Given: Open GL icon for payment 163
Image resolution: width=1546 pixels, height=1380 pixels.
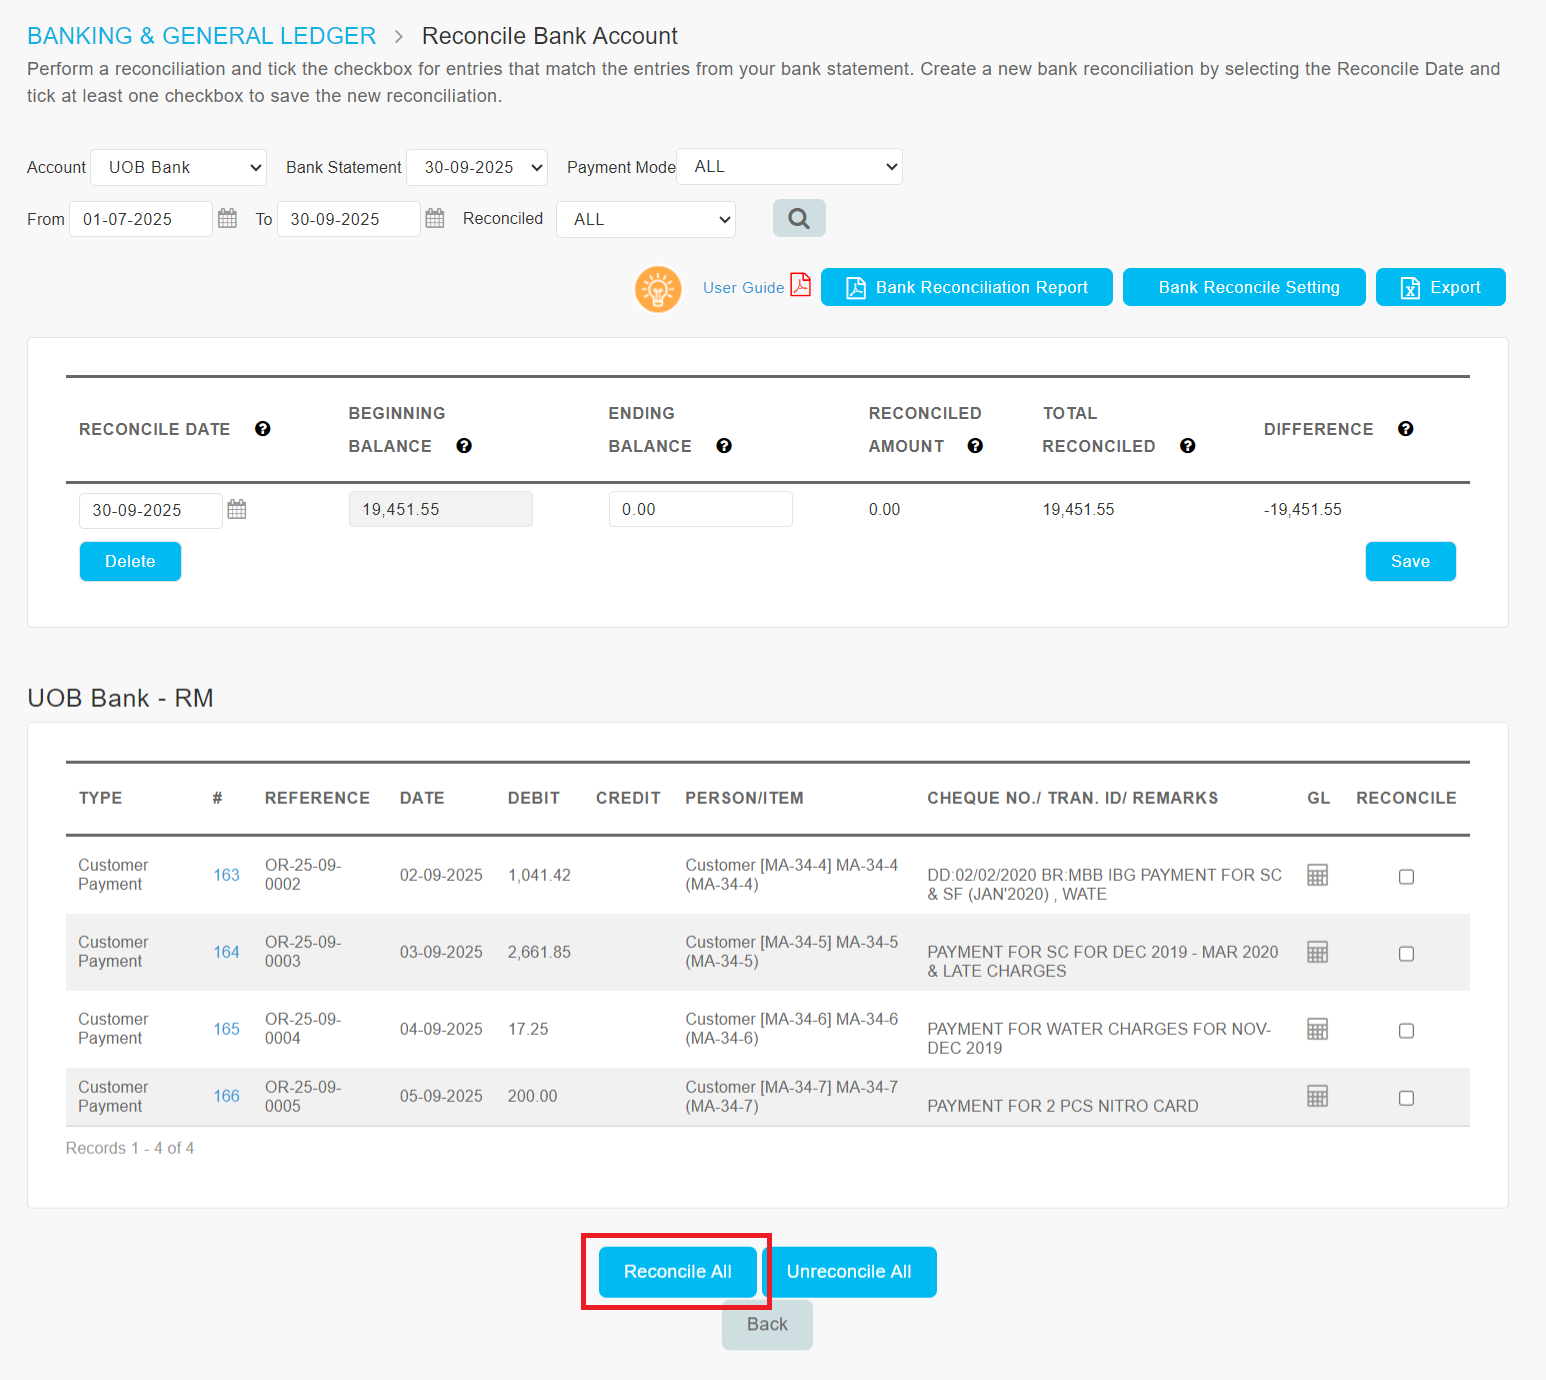Looking at the screenshot, I should pos(1317,875).
